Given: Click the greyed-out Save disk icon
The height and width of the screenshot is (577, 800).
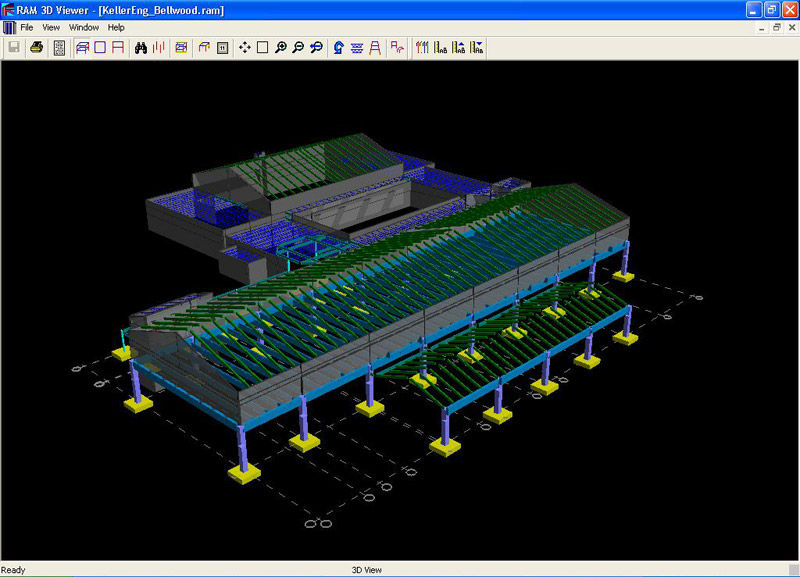Looking at the screenshot, I should coord(14,47).
